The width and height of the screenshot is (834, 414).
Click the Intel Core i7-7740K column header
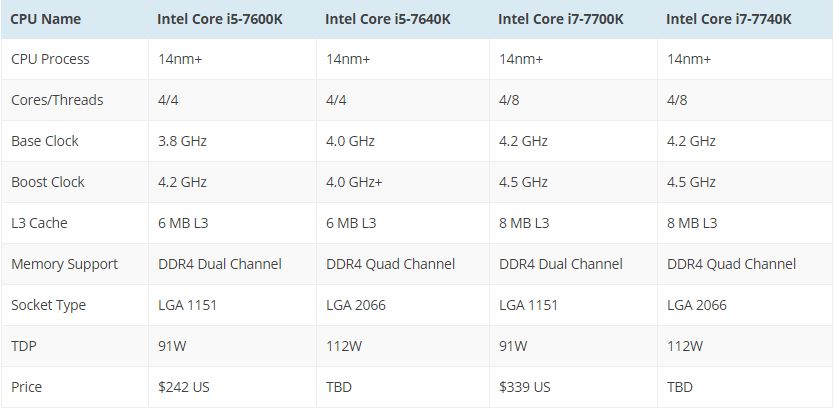tap(729, 18)
